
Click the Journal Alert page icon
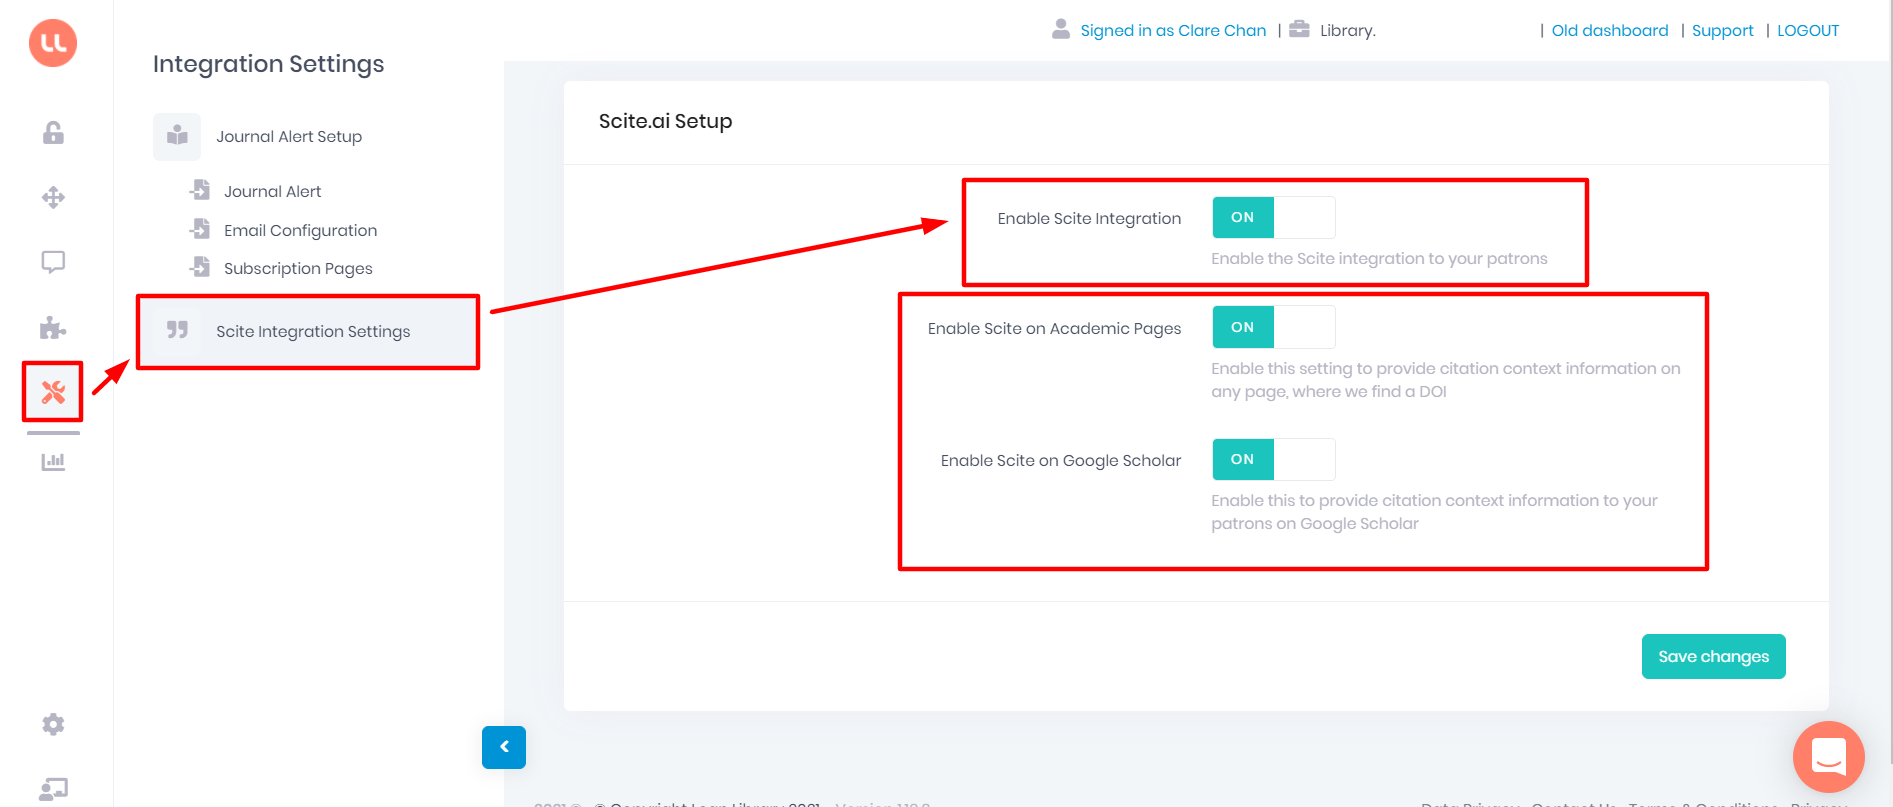click(x=200, y=190)
